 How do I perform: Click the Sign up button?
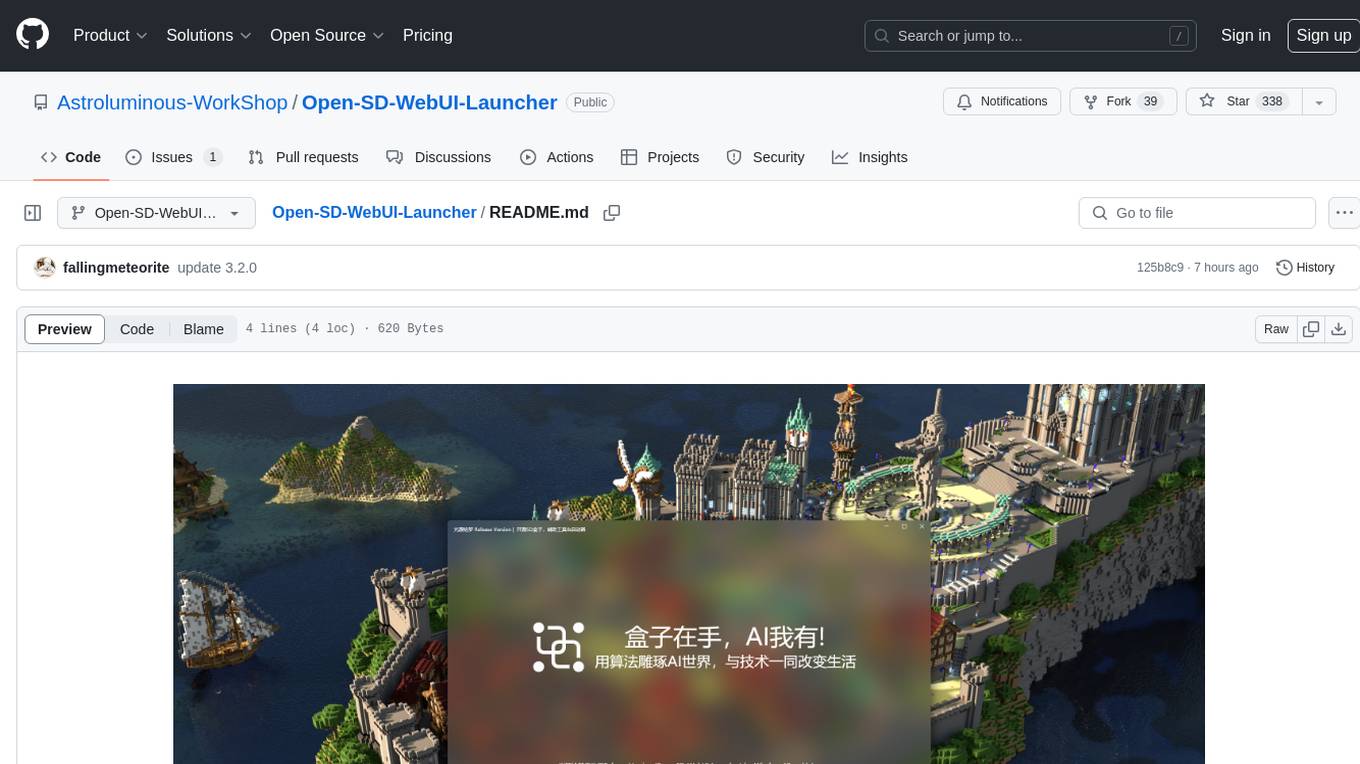point(1323,35)
